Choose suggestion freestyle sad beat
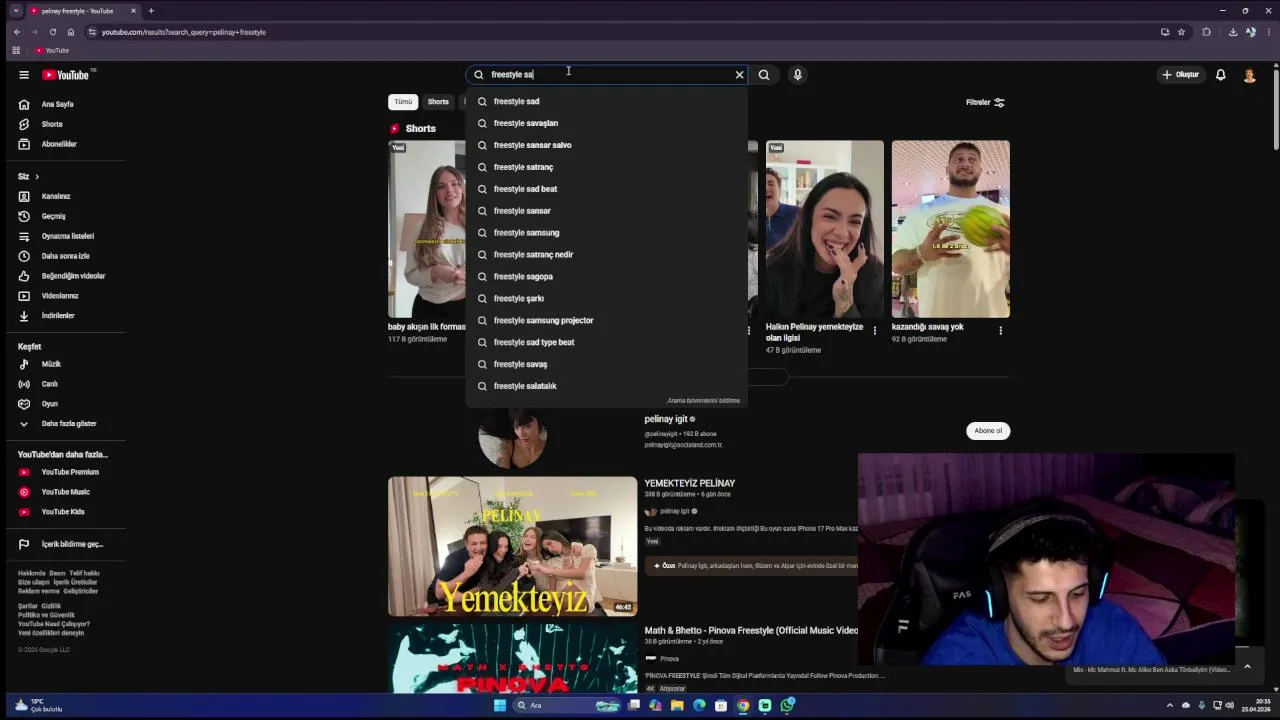1280x720 pixels. coord(606,189)
